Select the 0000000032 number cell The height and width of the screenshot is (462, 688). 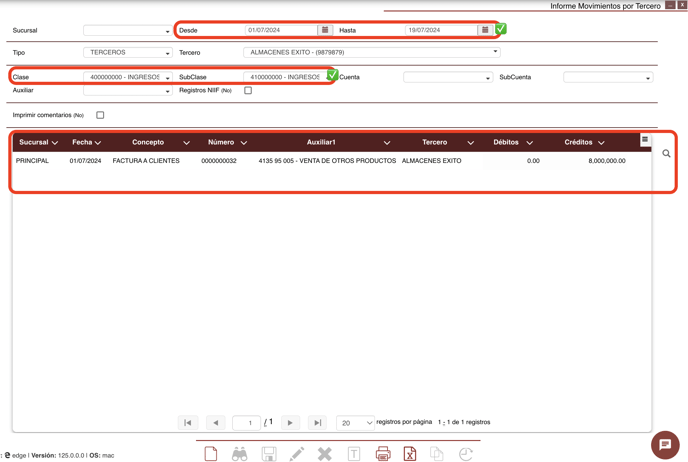[219, 161]
